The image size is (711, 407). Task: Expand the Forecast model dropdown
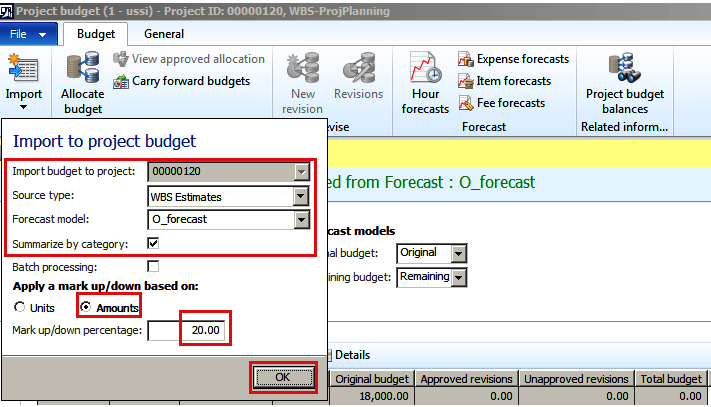click(302, 219)
